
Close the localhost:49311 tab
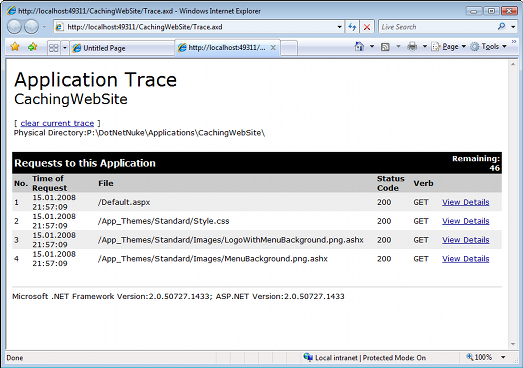(x=273, y=48)
